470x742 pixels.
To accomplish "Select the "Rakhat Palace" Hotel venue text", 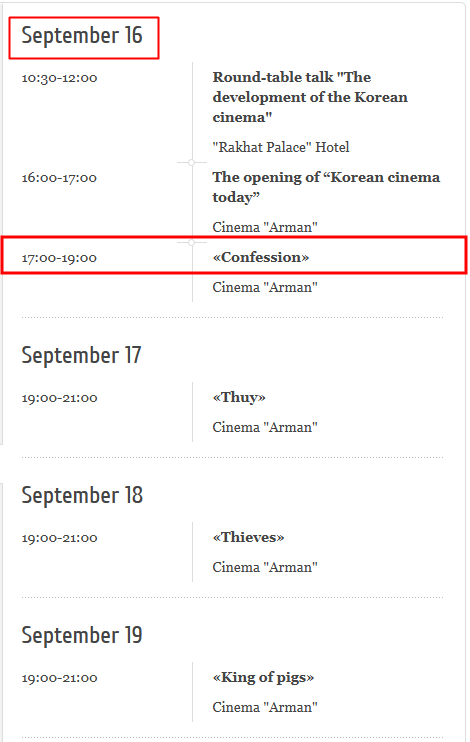I will [x=281, y=147].
